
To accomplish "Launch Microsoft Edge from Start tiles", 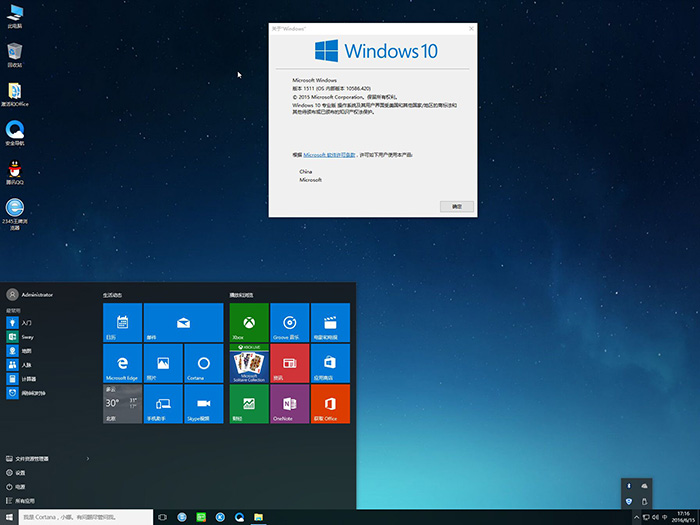I will coord(122,363).
